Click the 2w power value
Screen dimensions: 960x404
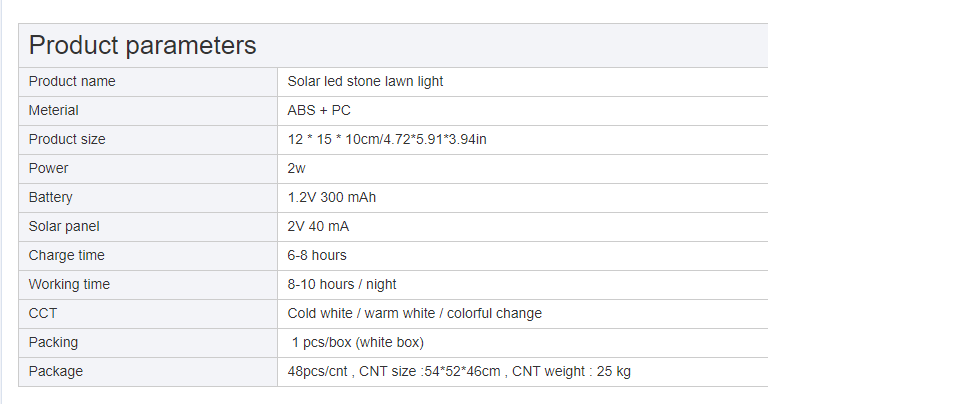pos(297,168)
